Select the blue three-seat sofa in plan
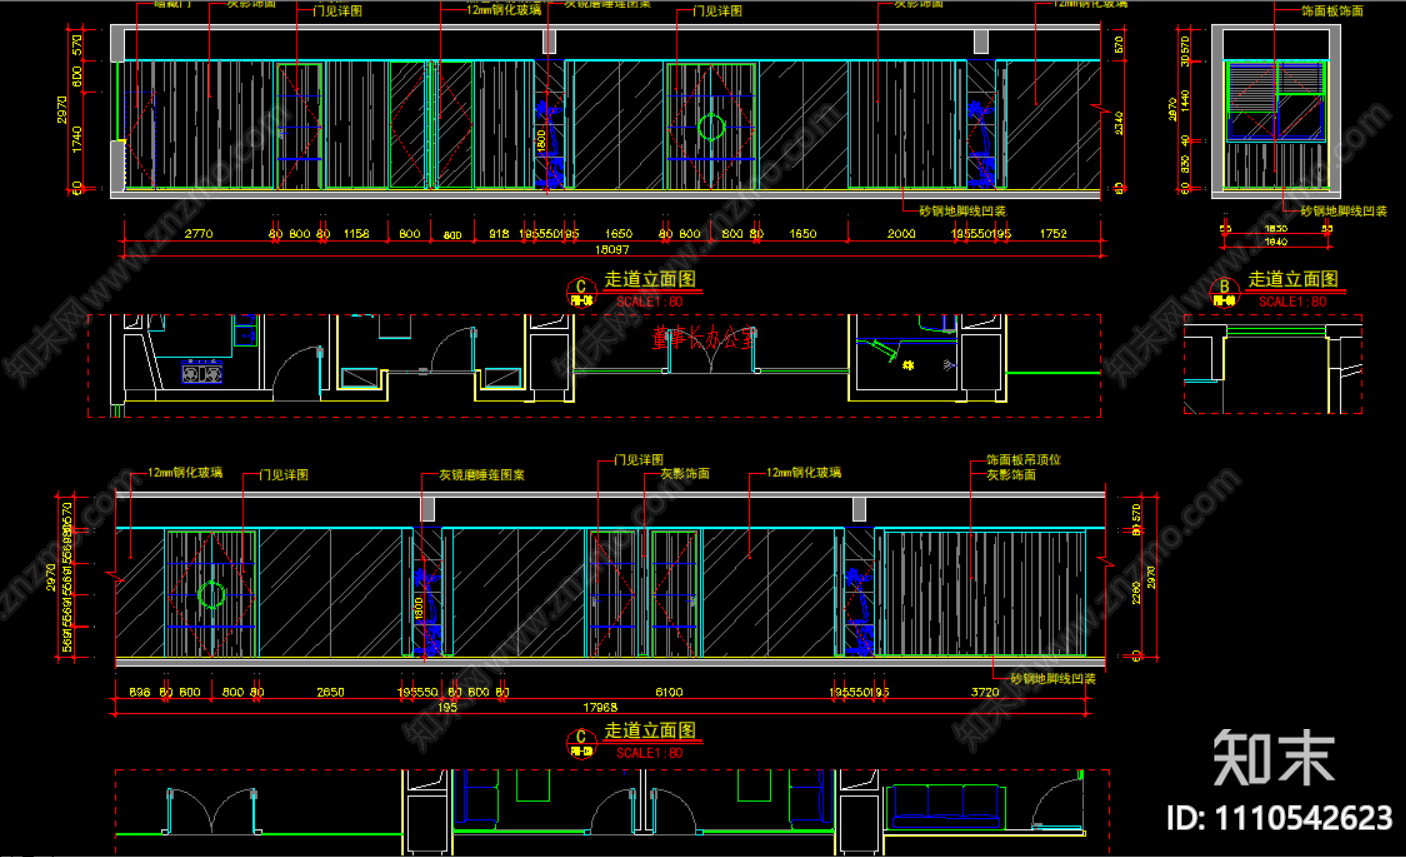1406x857 pixels. (x=945, y=806)
